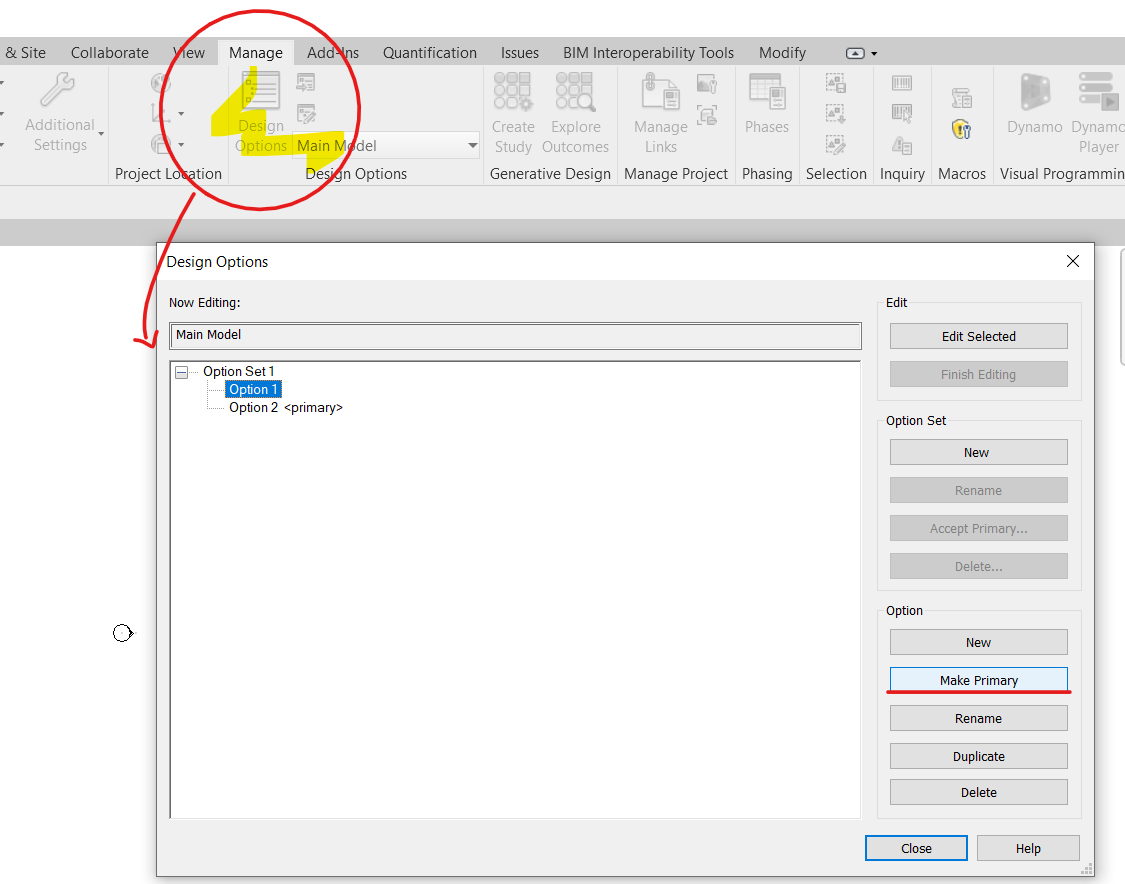Click the Add to Set icon in Design Options panel

pyautogui.click(x=306, y=83)
